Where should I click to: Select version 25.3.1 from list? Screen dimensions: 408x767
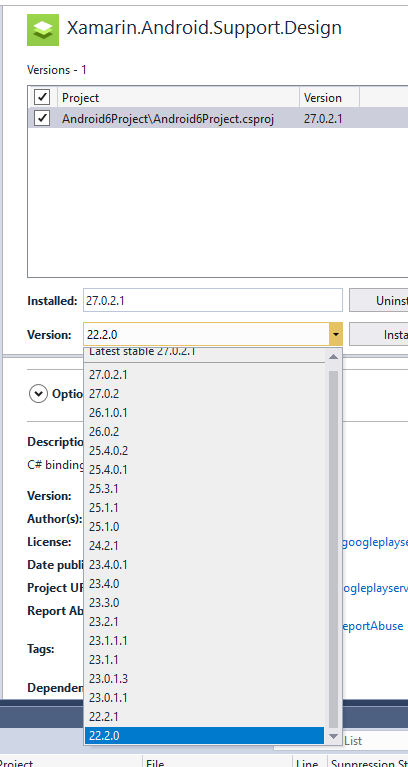204,489
